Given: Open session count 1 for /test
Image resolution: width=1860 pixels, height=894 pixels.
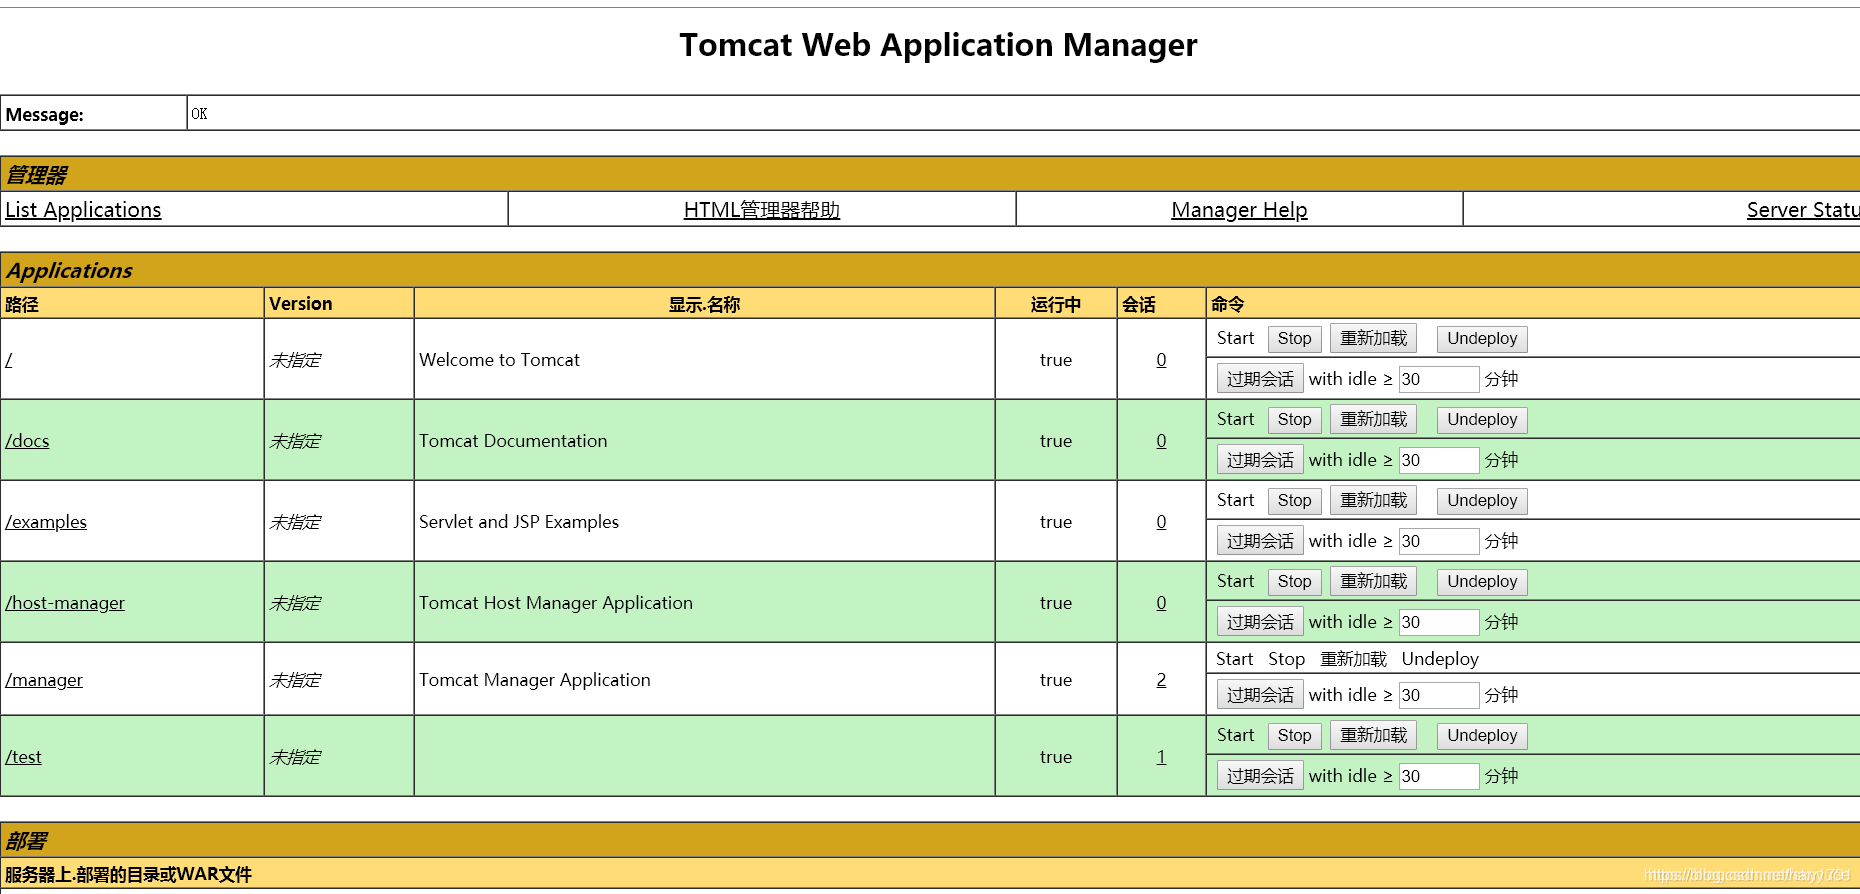Looking at the screenshot, I should [x=1161, y=757].
